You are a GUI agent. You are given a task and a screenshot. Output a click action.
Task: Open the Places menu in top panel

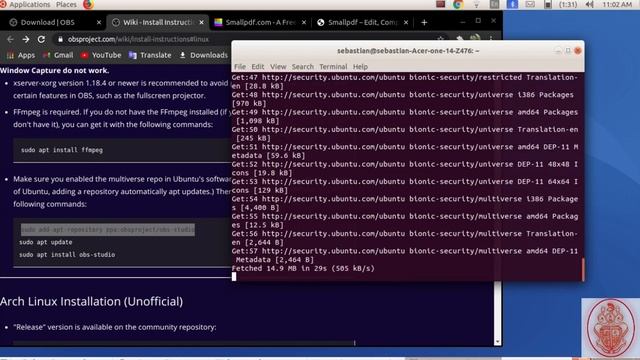[66, 4]
